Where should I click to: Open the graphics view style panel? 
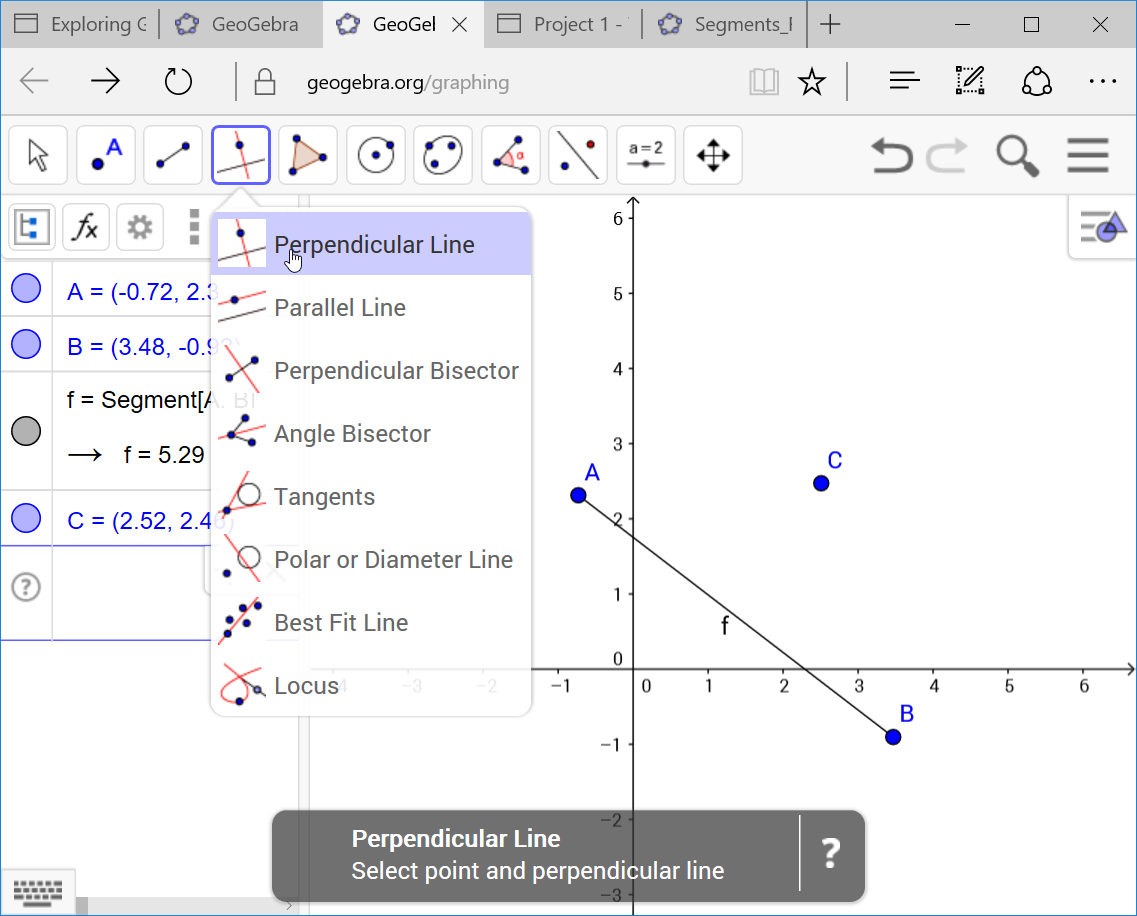point(1102,228)
